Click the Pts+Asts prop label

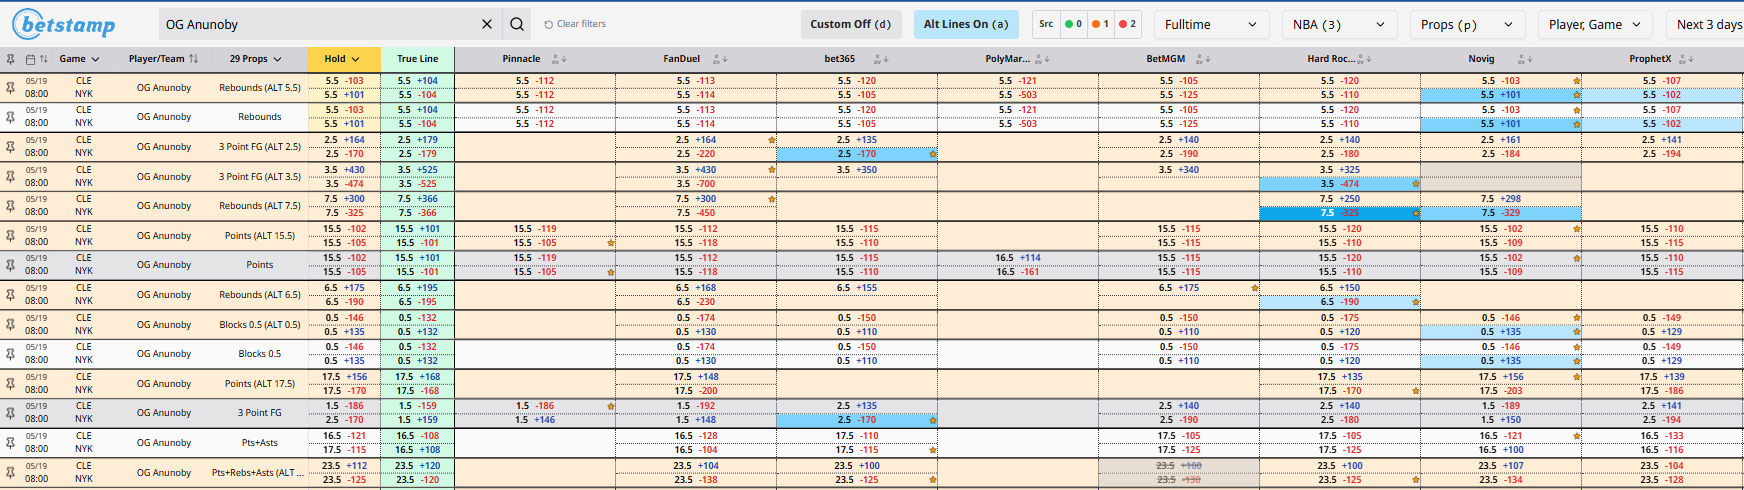point(260,443)
